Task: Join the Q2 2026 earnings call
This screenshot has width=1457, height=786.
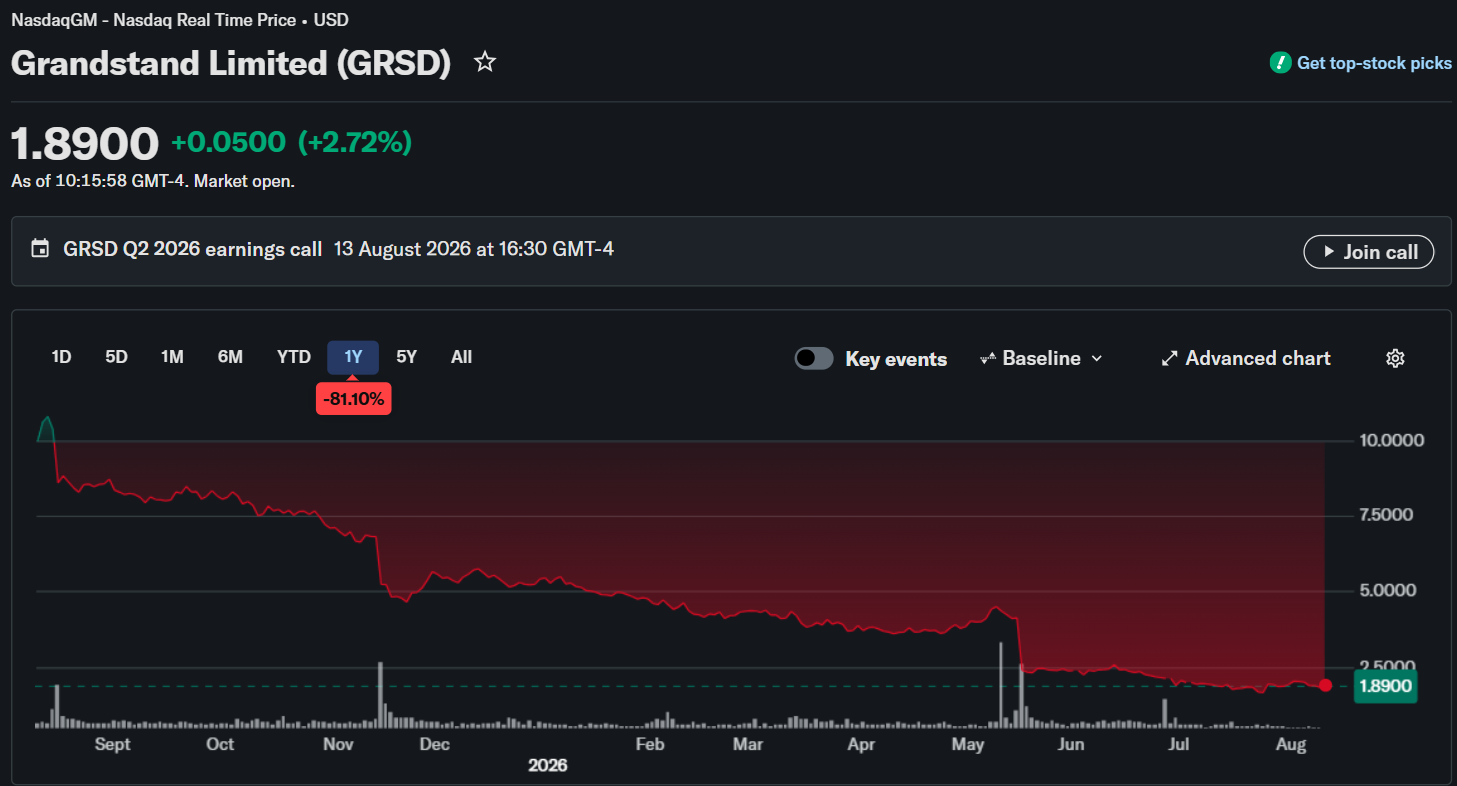Action: click(x=1369, y=252)
